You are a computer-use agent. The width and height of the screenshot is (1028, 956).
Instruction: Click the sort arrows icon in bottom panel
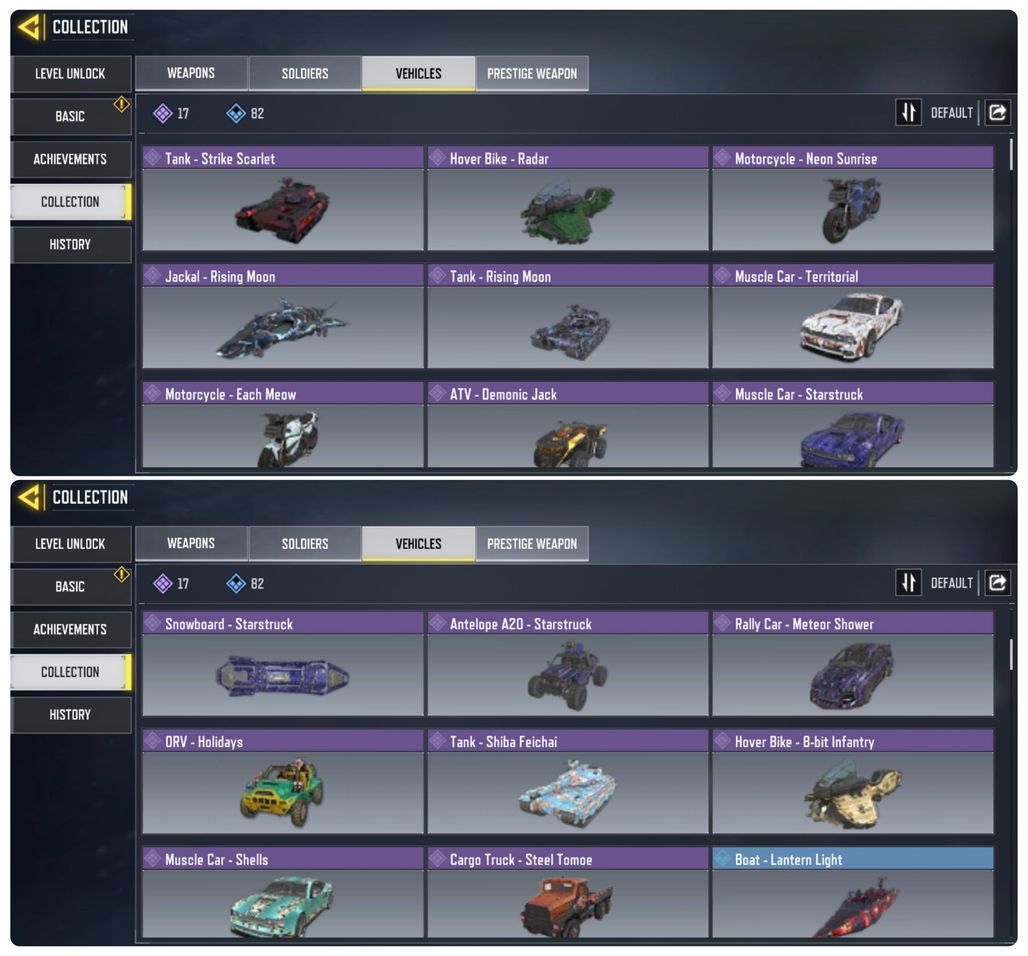tap(908, 583)
